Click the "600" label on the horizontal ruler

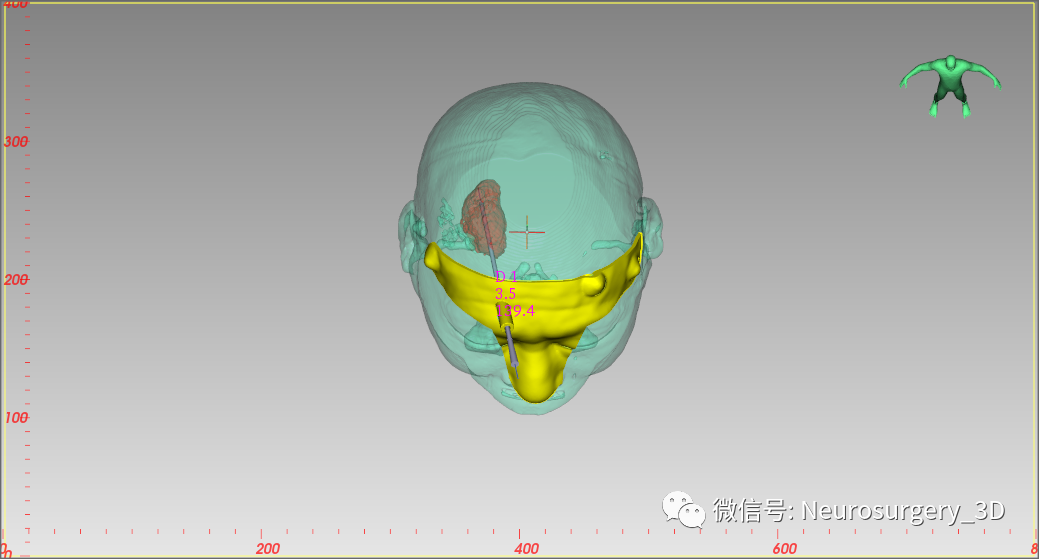(x=784, y=548)
